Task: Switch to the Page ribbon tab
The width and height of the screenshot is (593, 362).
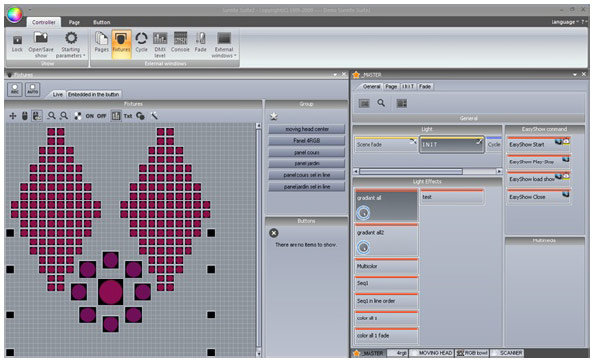Action: pyautogui.click(x=74, y=22)
